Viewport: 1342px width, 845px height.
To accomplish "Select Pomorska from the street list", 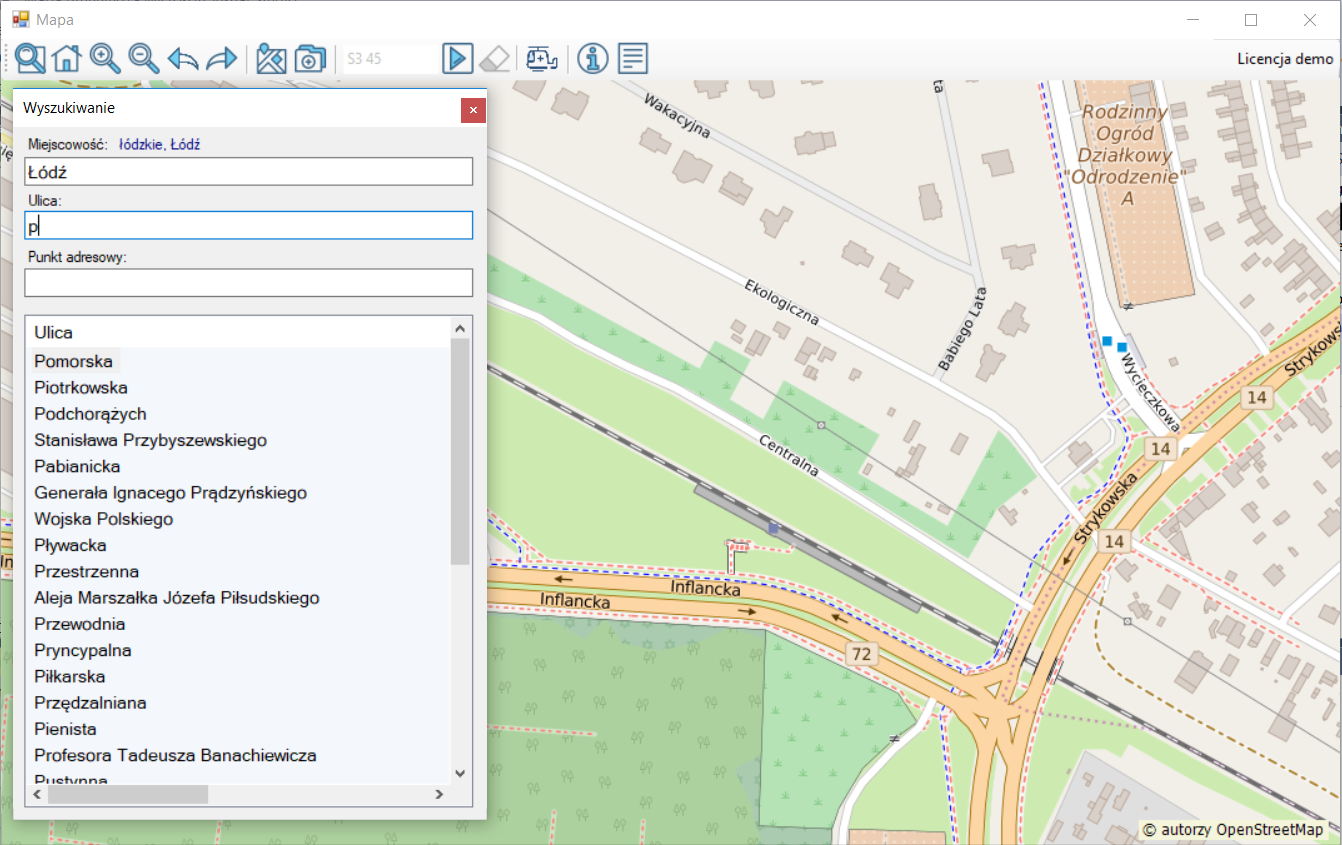I will (x=73, y=361).
